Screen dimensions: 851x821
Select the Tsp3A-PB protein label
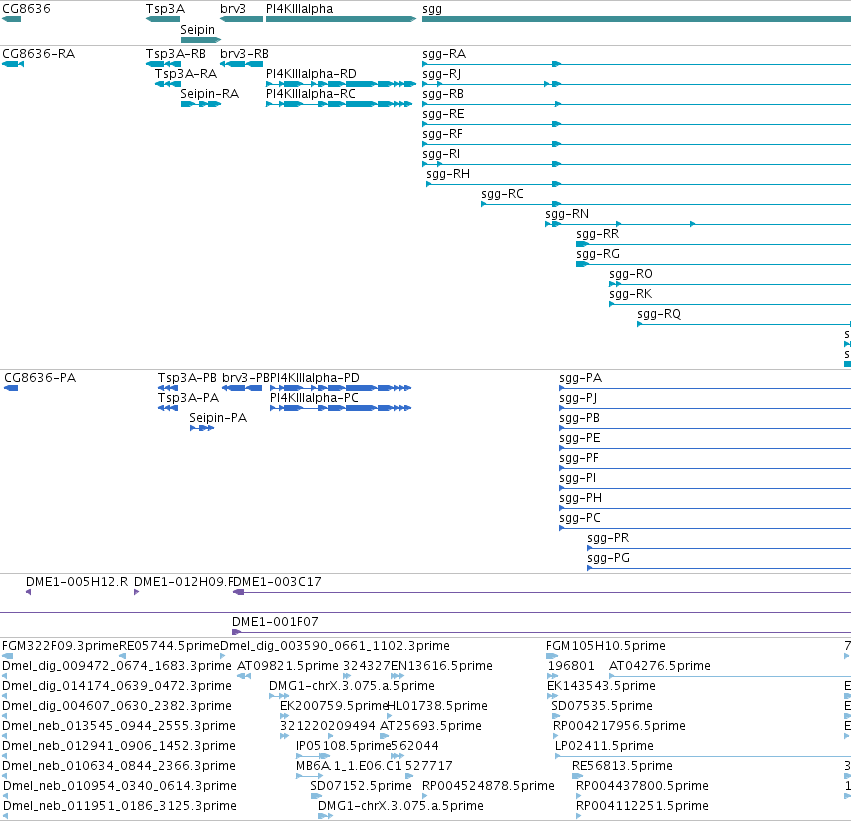(x=187, y=378)
